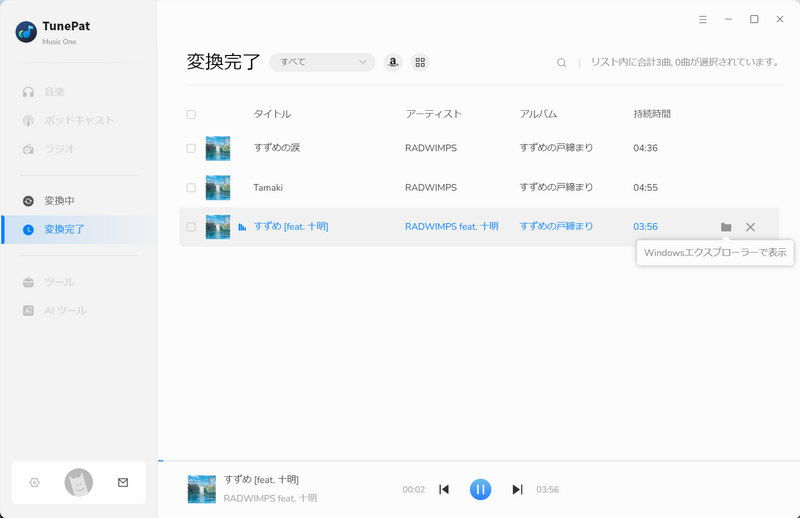Open the hamburger menu icon
The height and width of the screenshot is (518, 800).
(x=703, y=19)
